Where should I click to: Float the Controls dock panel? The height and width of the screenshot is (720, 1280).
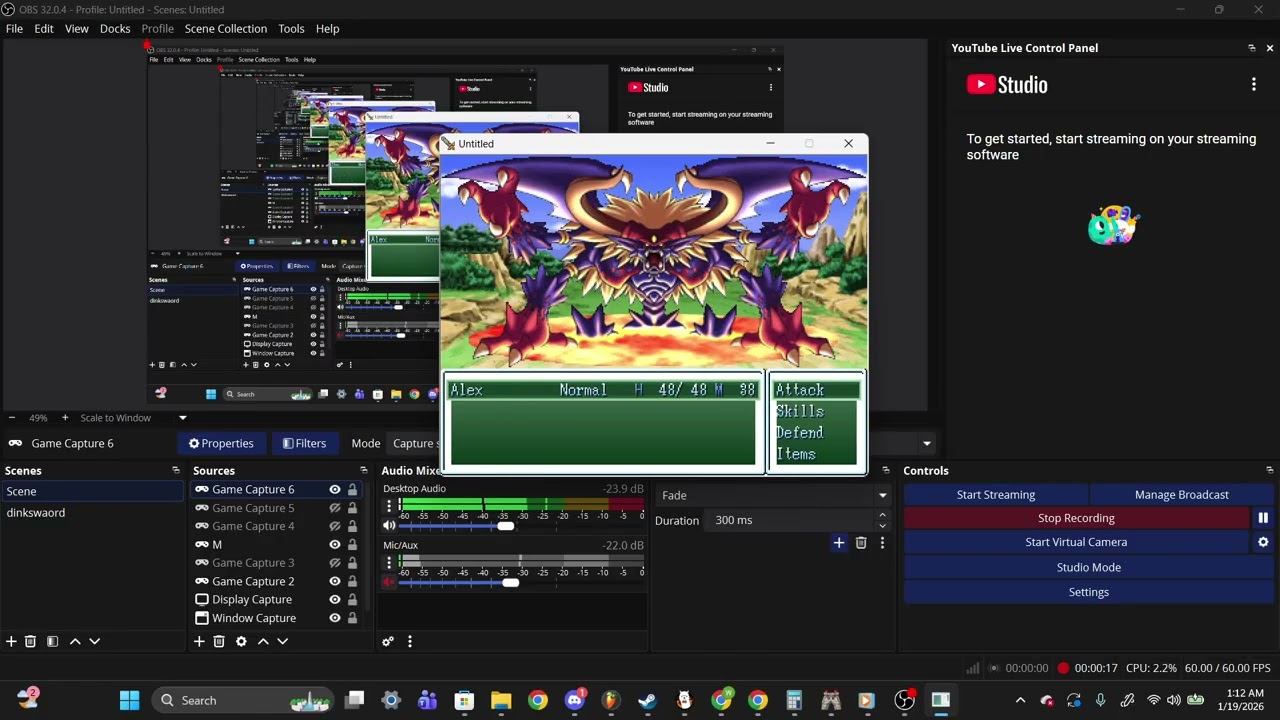(x=1270, y=470)
